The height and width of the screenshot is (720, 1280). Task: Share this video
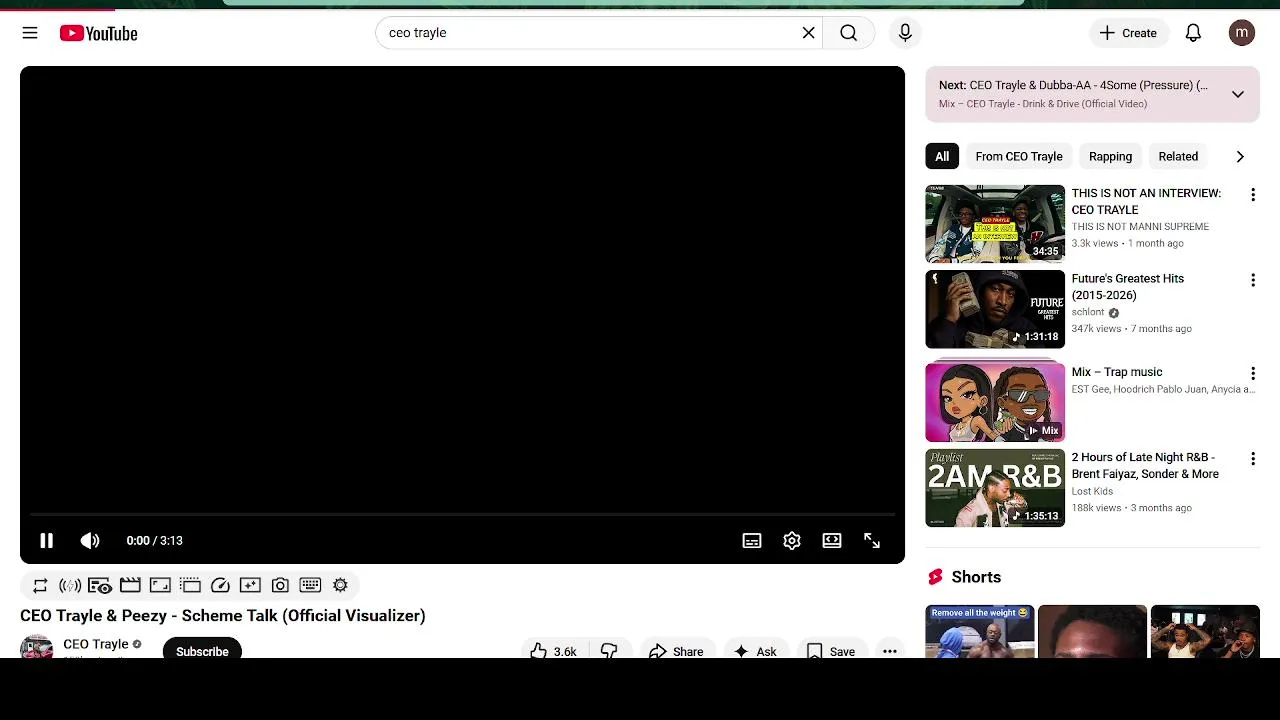677,650
